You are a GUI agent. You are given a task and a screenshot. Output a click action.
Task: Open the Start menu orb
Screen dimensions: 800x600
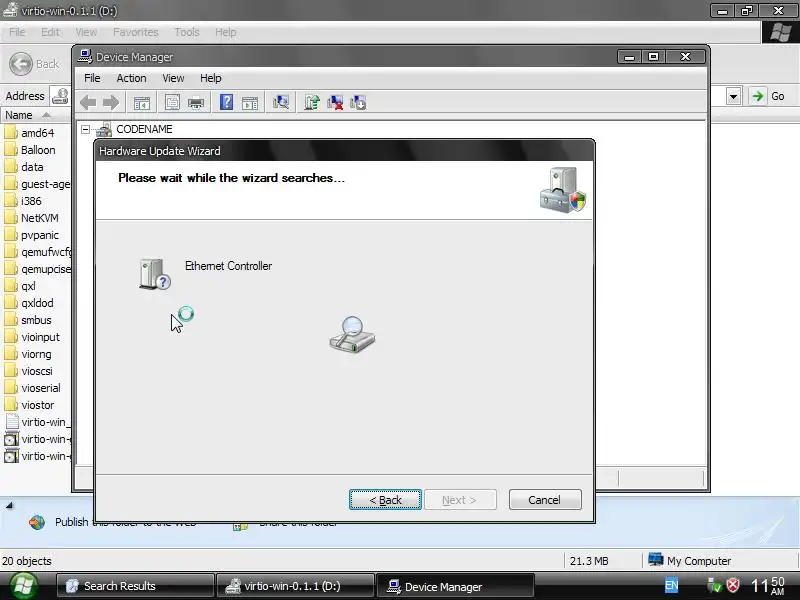coord(23,586)
